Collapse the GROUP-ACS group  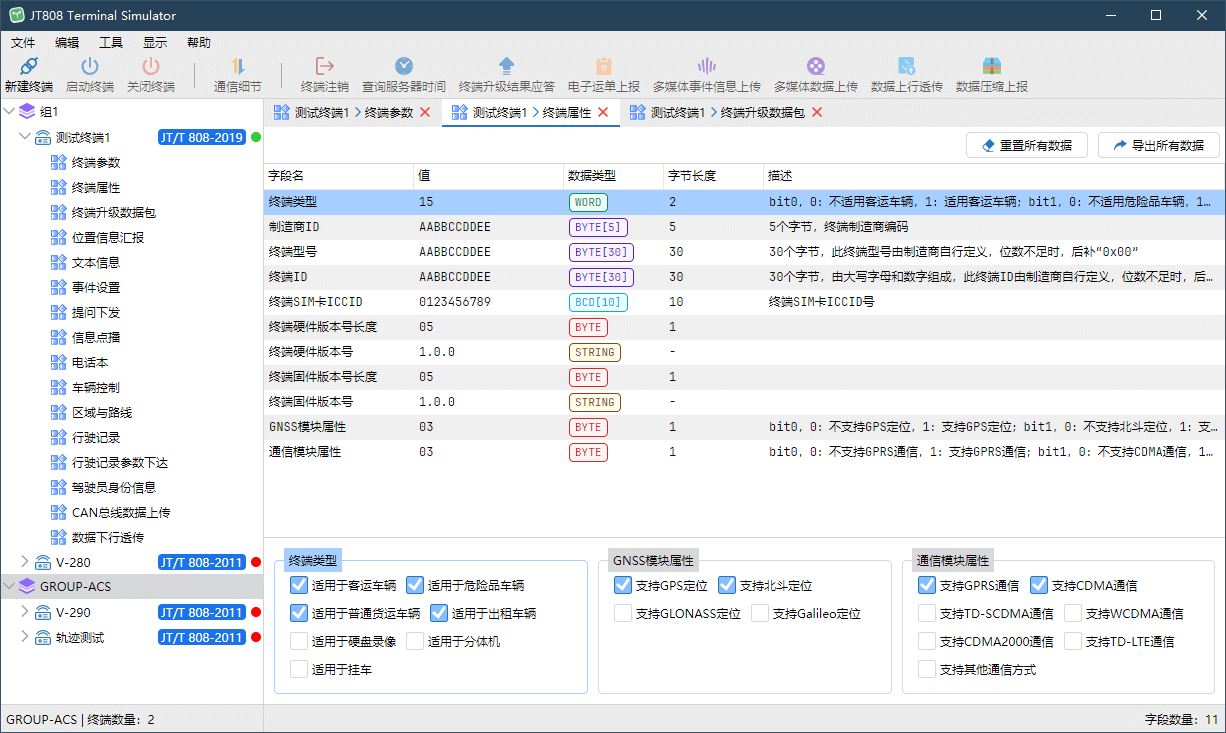point(10,587)
